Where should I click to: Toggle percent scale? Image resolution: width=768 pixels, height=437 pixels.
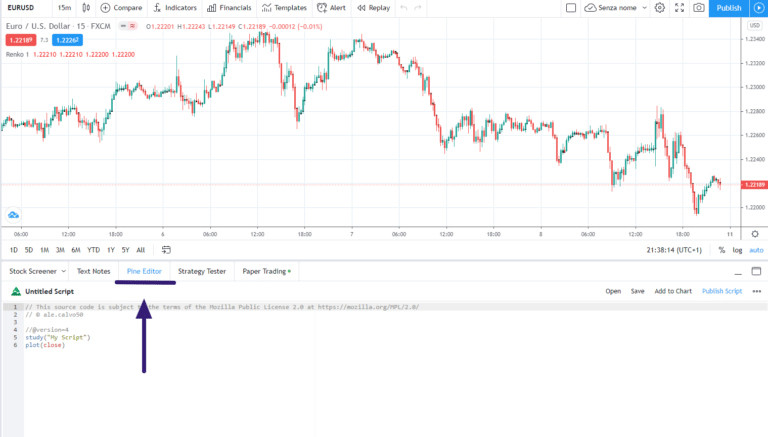pos(722,250)
